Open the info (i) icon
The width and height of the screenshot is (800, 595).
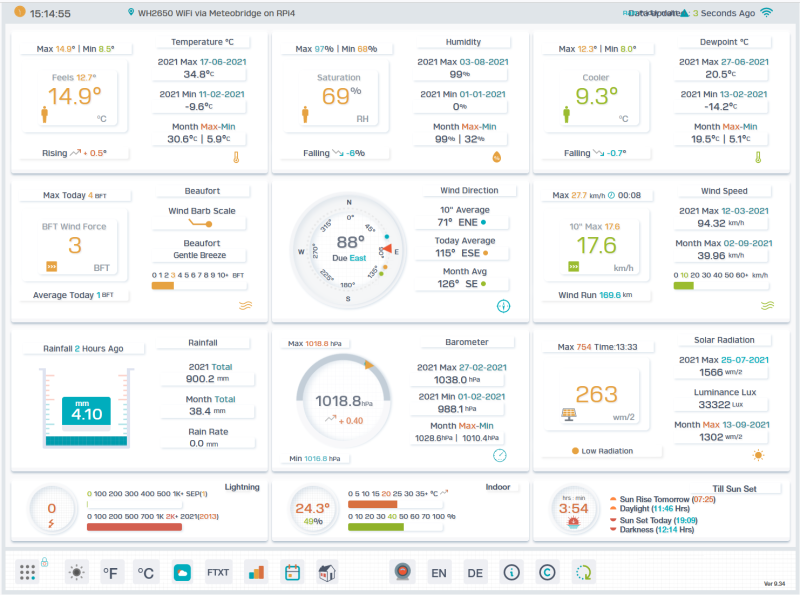pyautogui.click(x=511, y=571)
